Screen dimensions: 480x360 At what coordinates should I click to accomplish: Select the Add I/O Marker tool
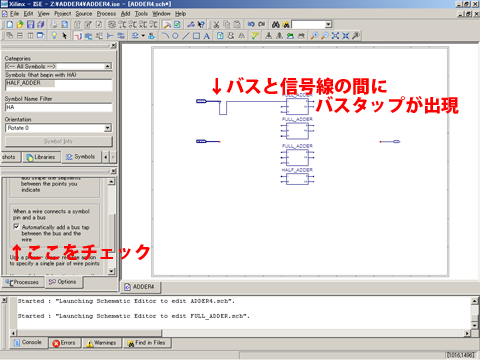click(121, 36)
